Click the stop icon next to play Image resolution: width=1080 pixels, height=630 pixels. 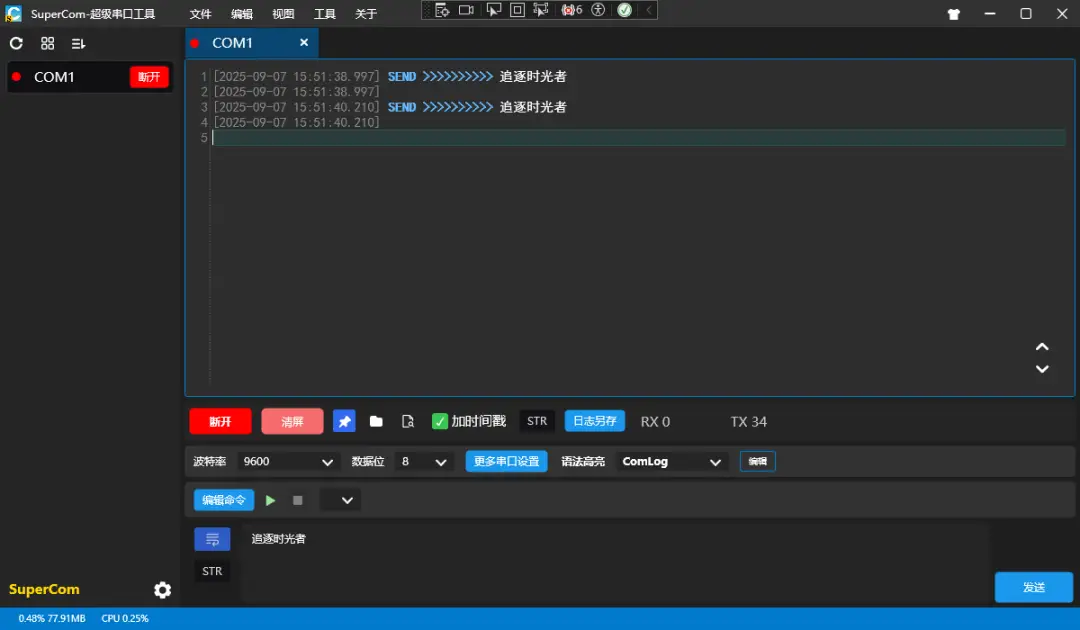[297, 499]
